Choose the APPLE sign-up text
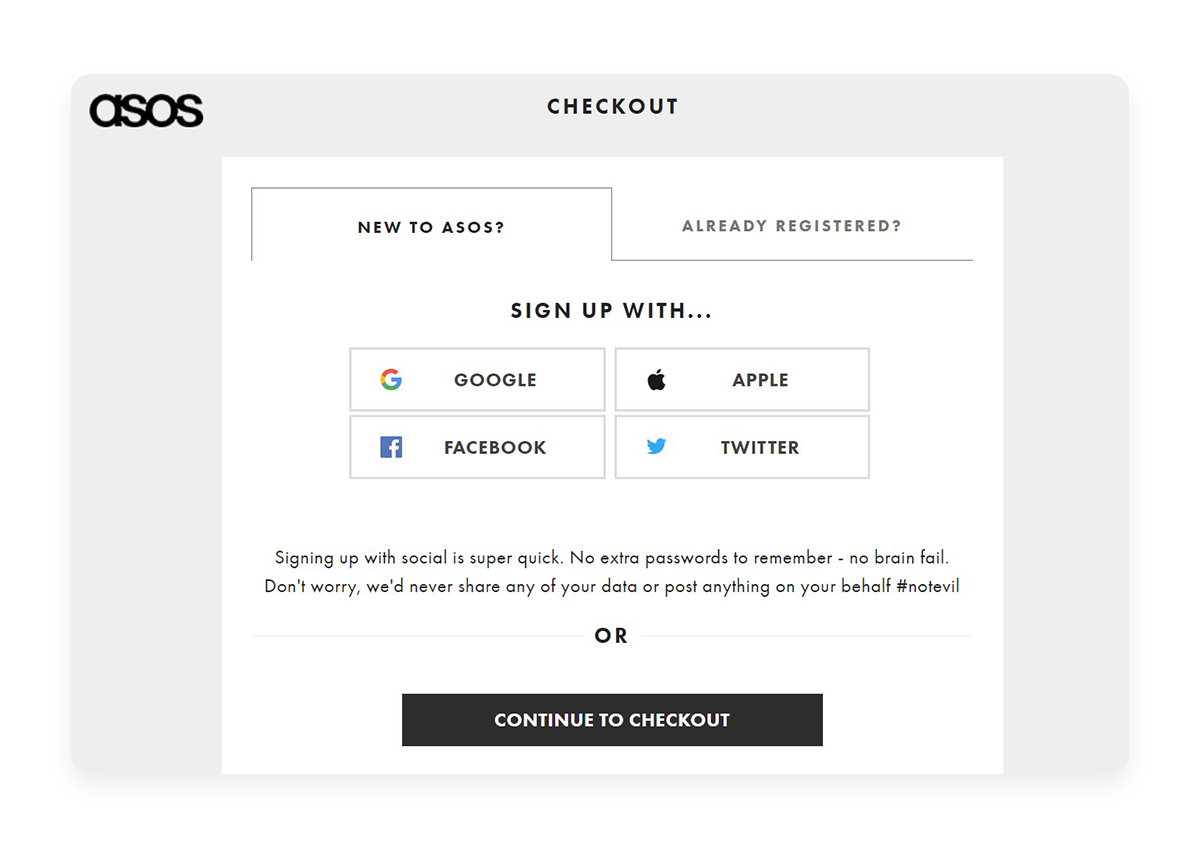This screenshot has width=1200, height=850. (x=760, y=380)
